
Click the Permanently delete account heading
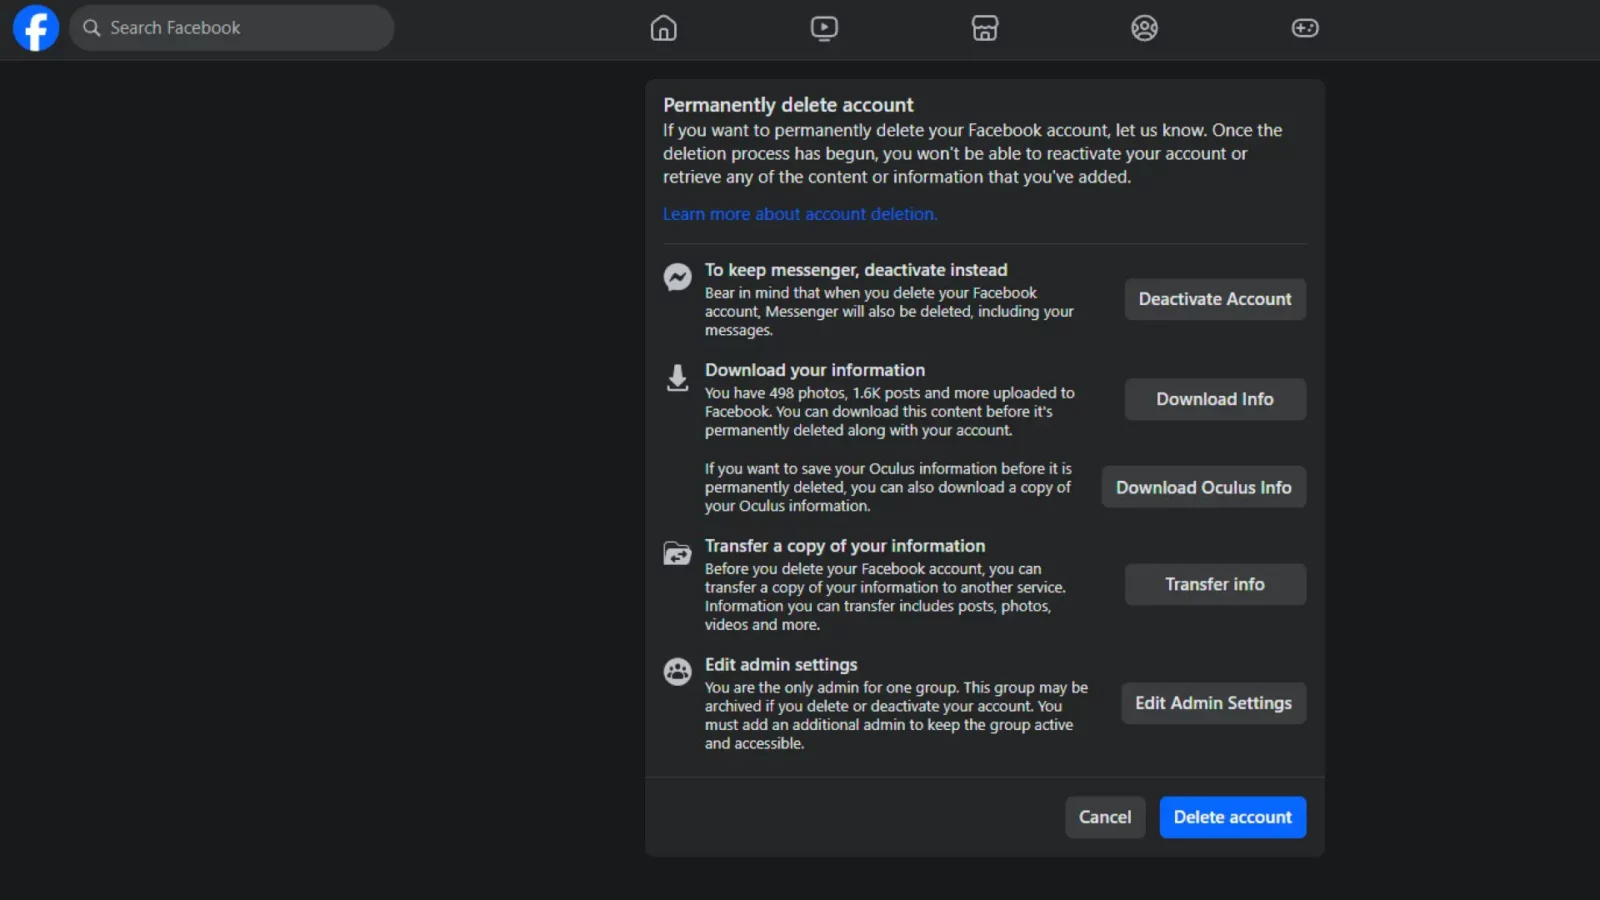pos(788,105)
